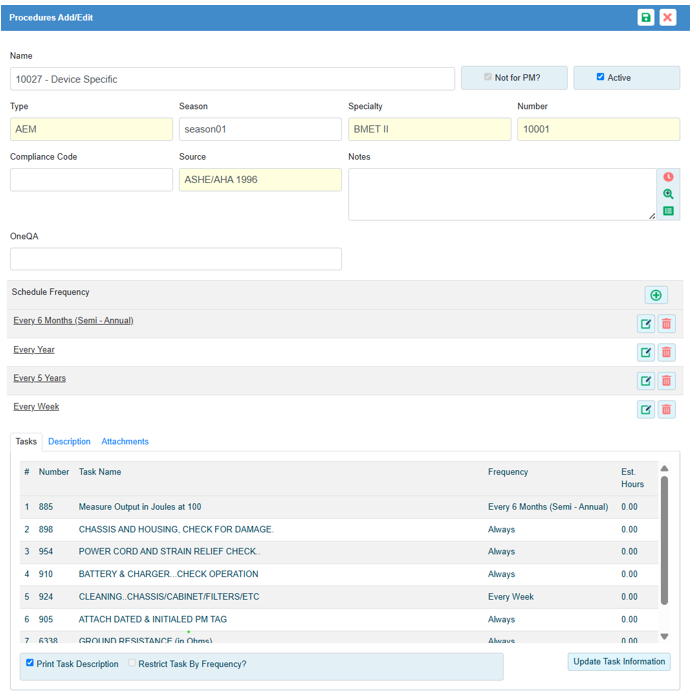
Task: Toggle the Active checkbox
Action: click(600, 77)
